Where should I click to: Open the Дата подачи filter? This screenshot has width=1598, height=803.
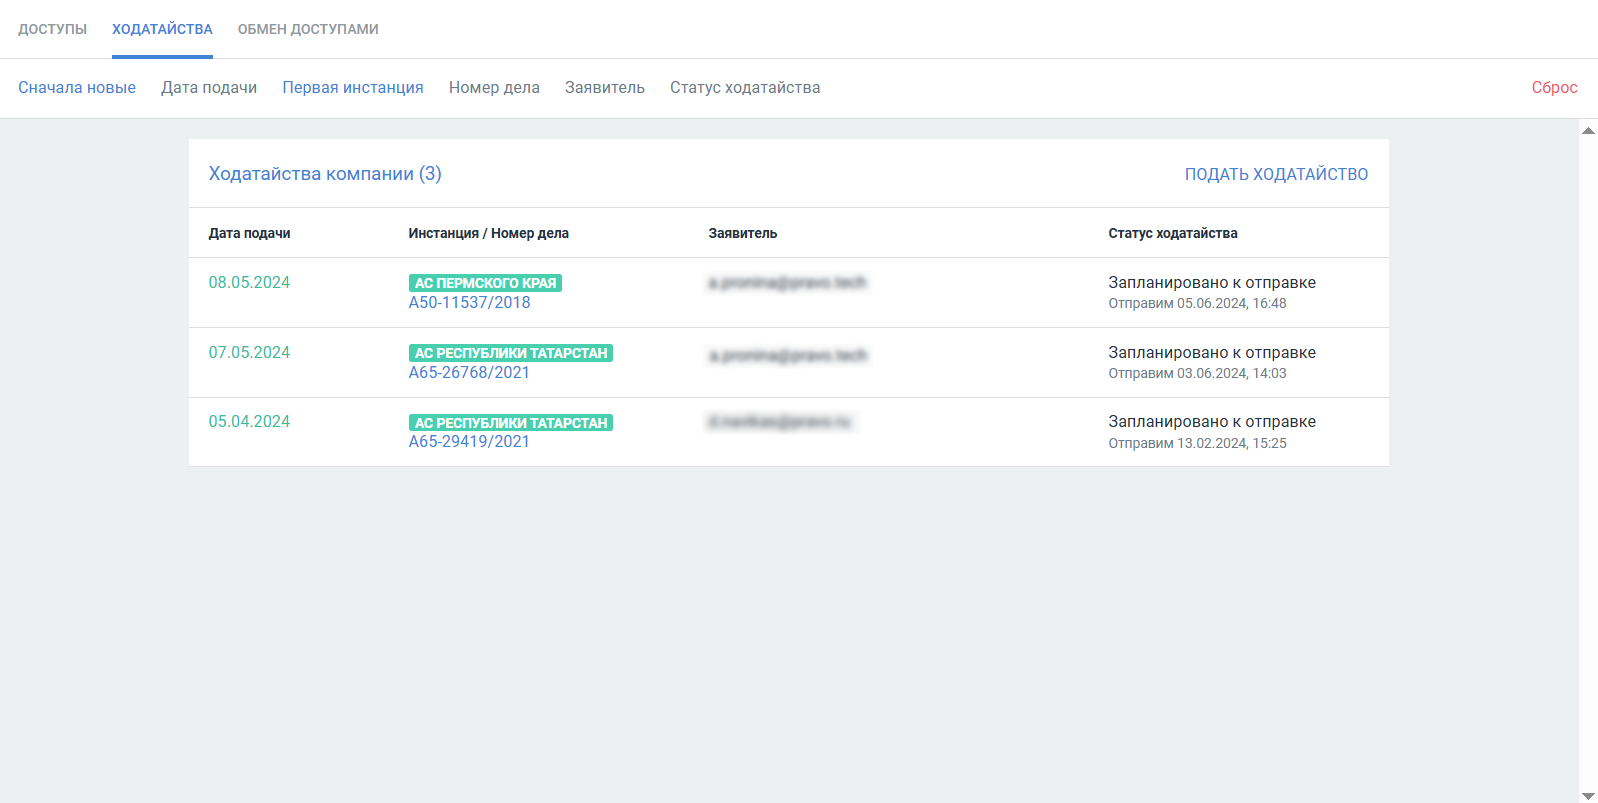click(209, 88)
